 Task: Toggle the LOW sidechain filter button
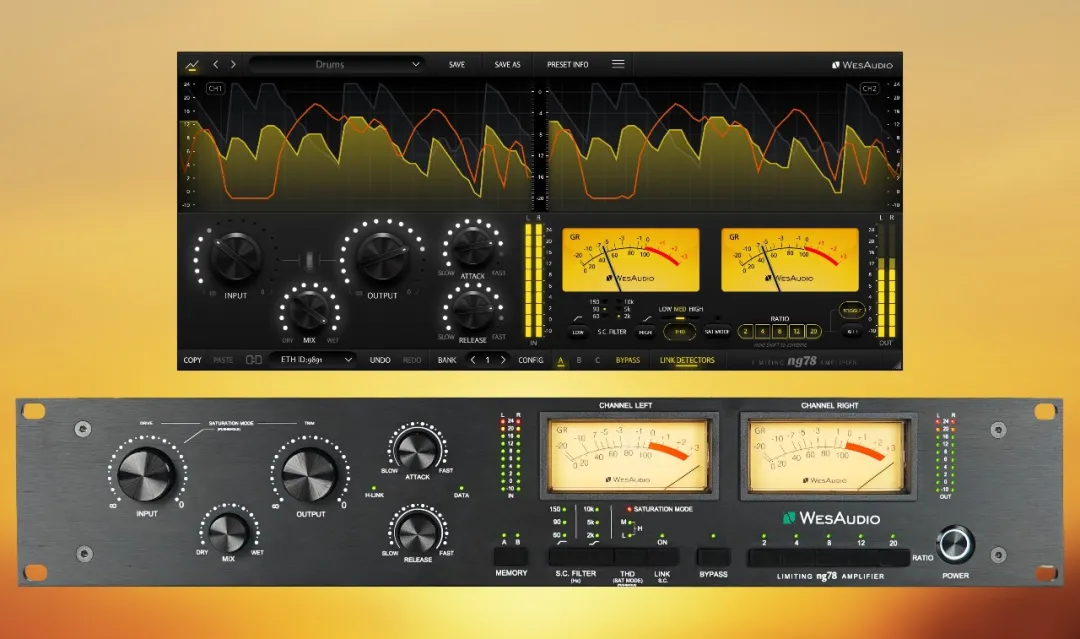click(578, 333)
